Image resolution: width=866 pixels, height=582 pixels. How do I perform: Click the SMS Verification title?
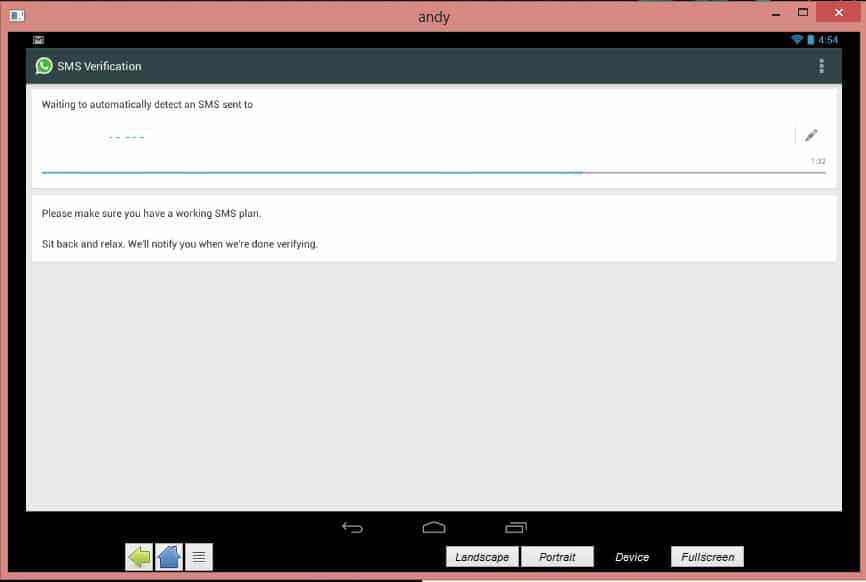pos(99,66)
